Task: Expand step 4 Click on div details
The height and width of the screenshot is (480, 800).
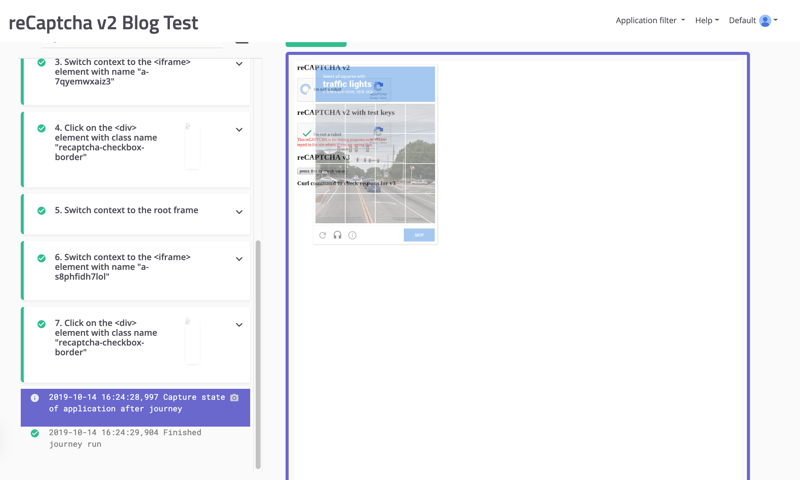Action: (x=239, y=130)
